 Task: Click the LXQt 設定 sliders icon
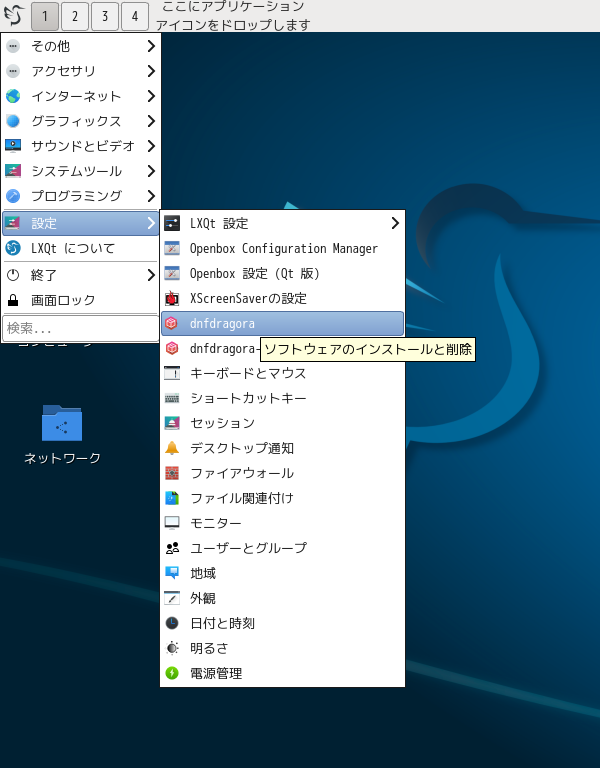coord(172,223)
